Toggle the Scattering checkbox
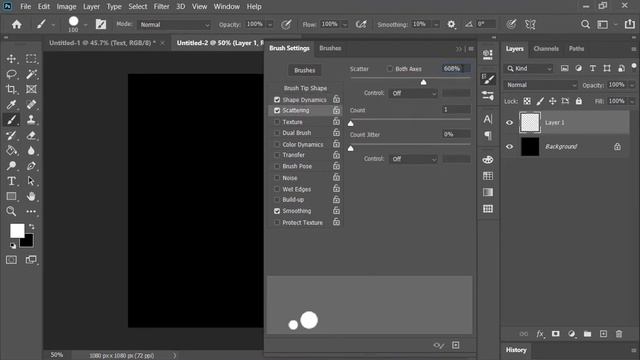640x360 pixels. coord(277,111)
